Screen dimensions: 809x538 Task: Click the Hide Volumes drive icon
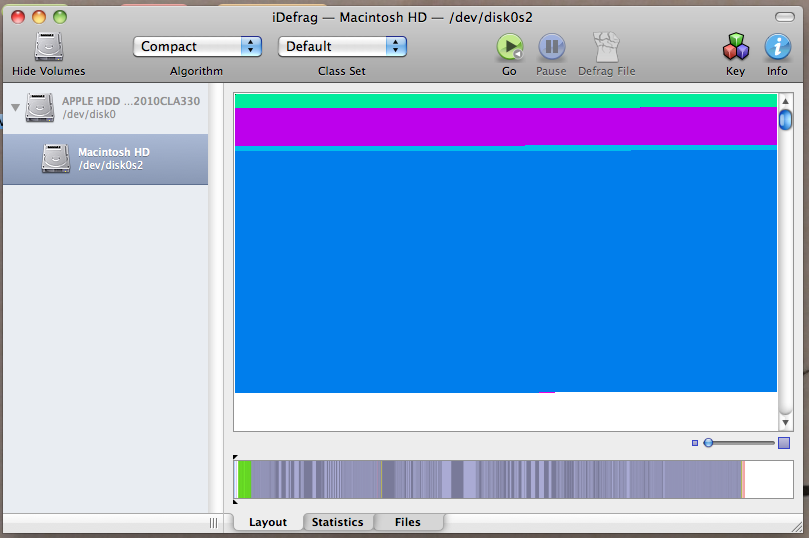48,47
